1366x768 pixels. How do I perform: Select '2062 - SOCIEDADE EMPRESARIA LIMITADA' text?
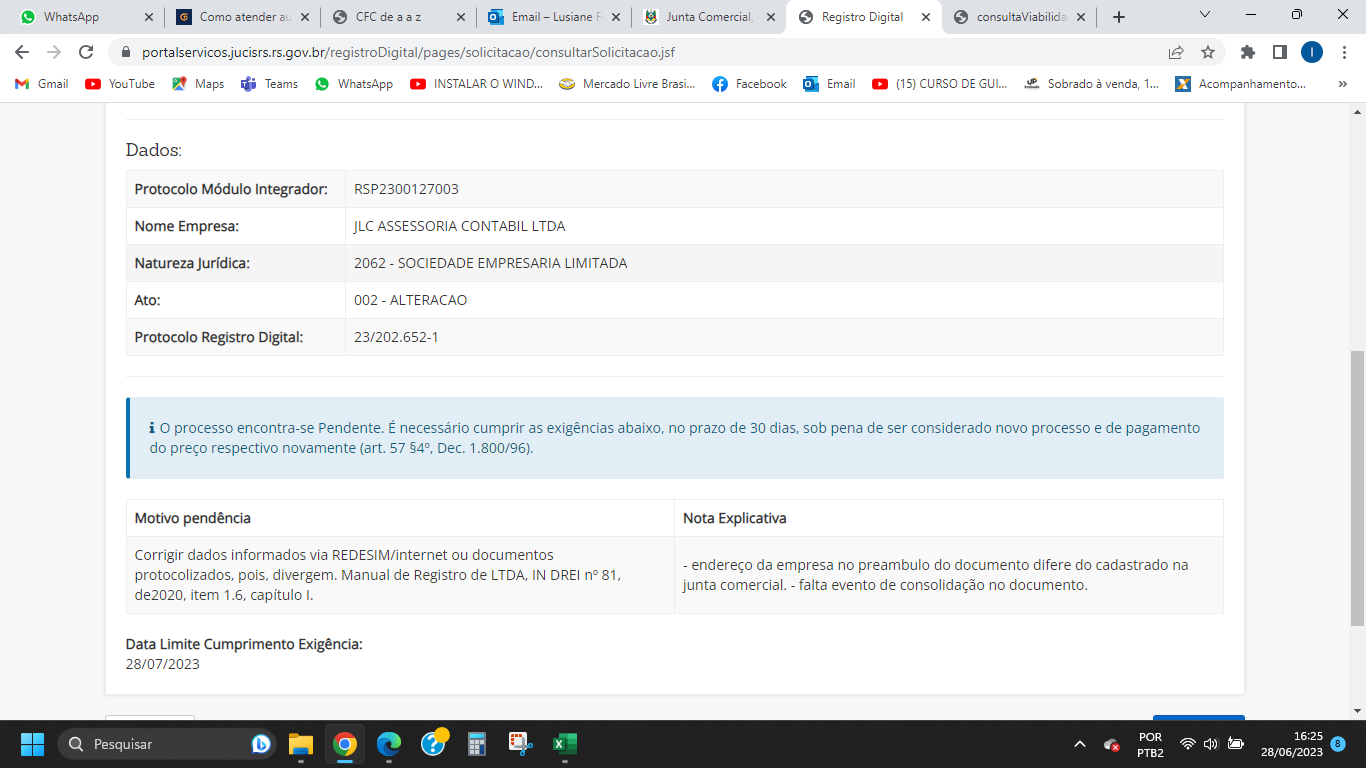[x=490, y=263]
